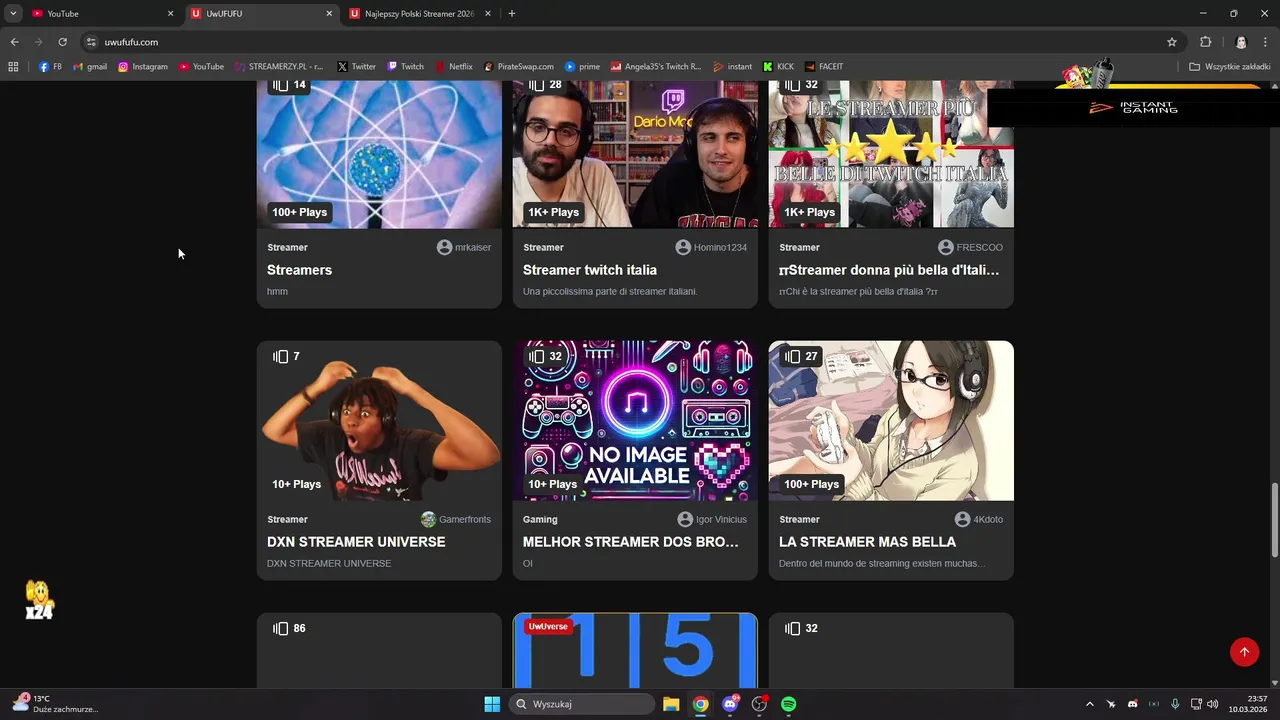
Task: Open the Instagram bookmark
Action: pos(143,67)
